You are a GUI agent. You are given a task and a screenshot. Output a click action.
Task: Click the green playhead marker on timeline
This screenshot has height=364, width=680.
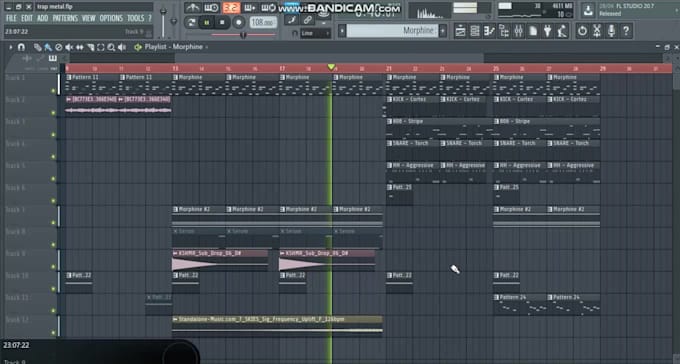pyautogui.click(x=331, y=67)
